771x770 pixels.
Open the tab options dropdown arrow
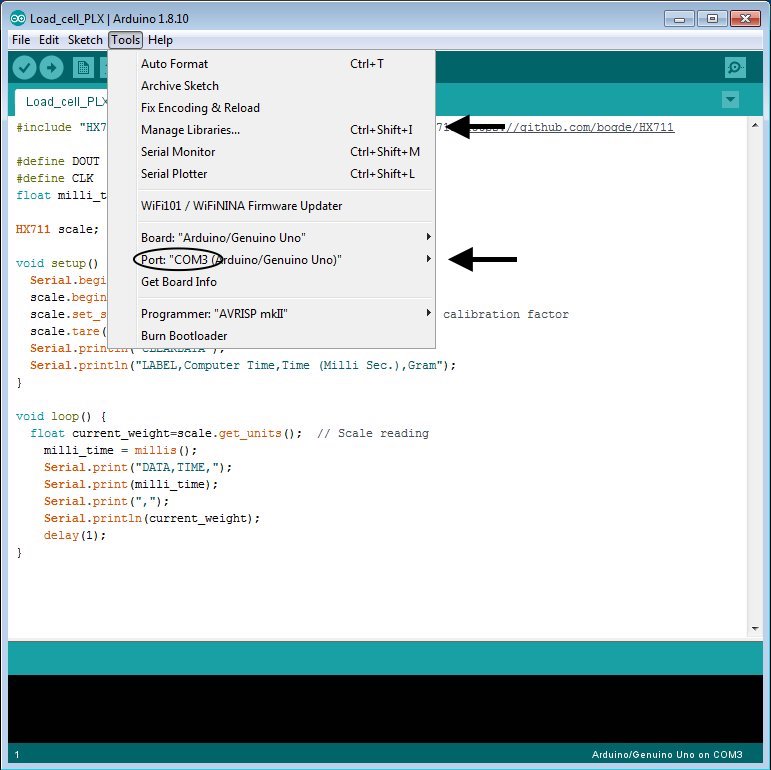pos(730,100)
